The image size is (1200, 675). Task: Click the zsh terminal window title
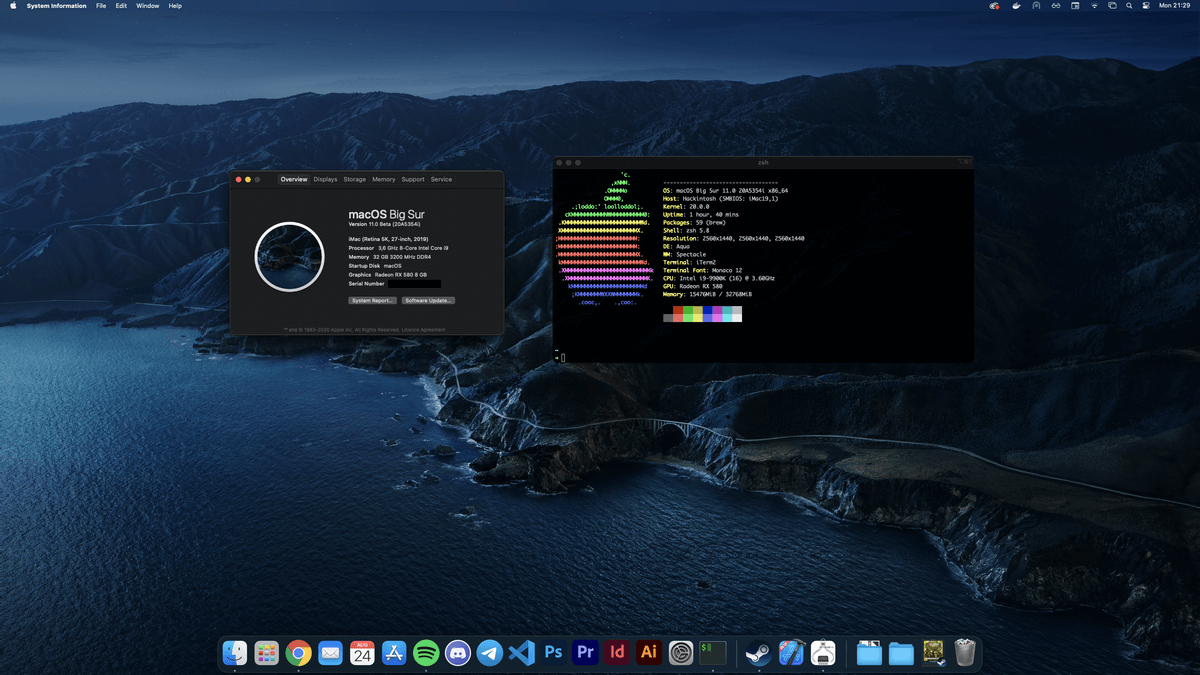pyautogui.click(x=763, y=162)
